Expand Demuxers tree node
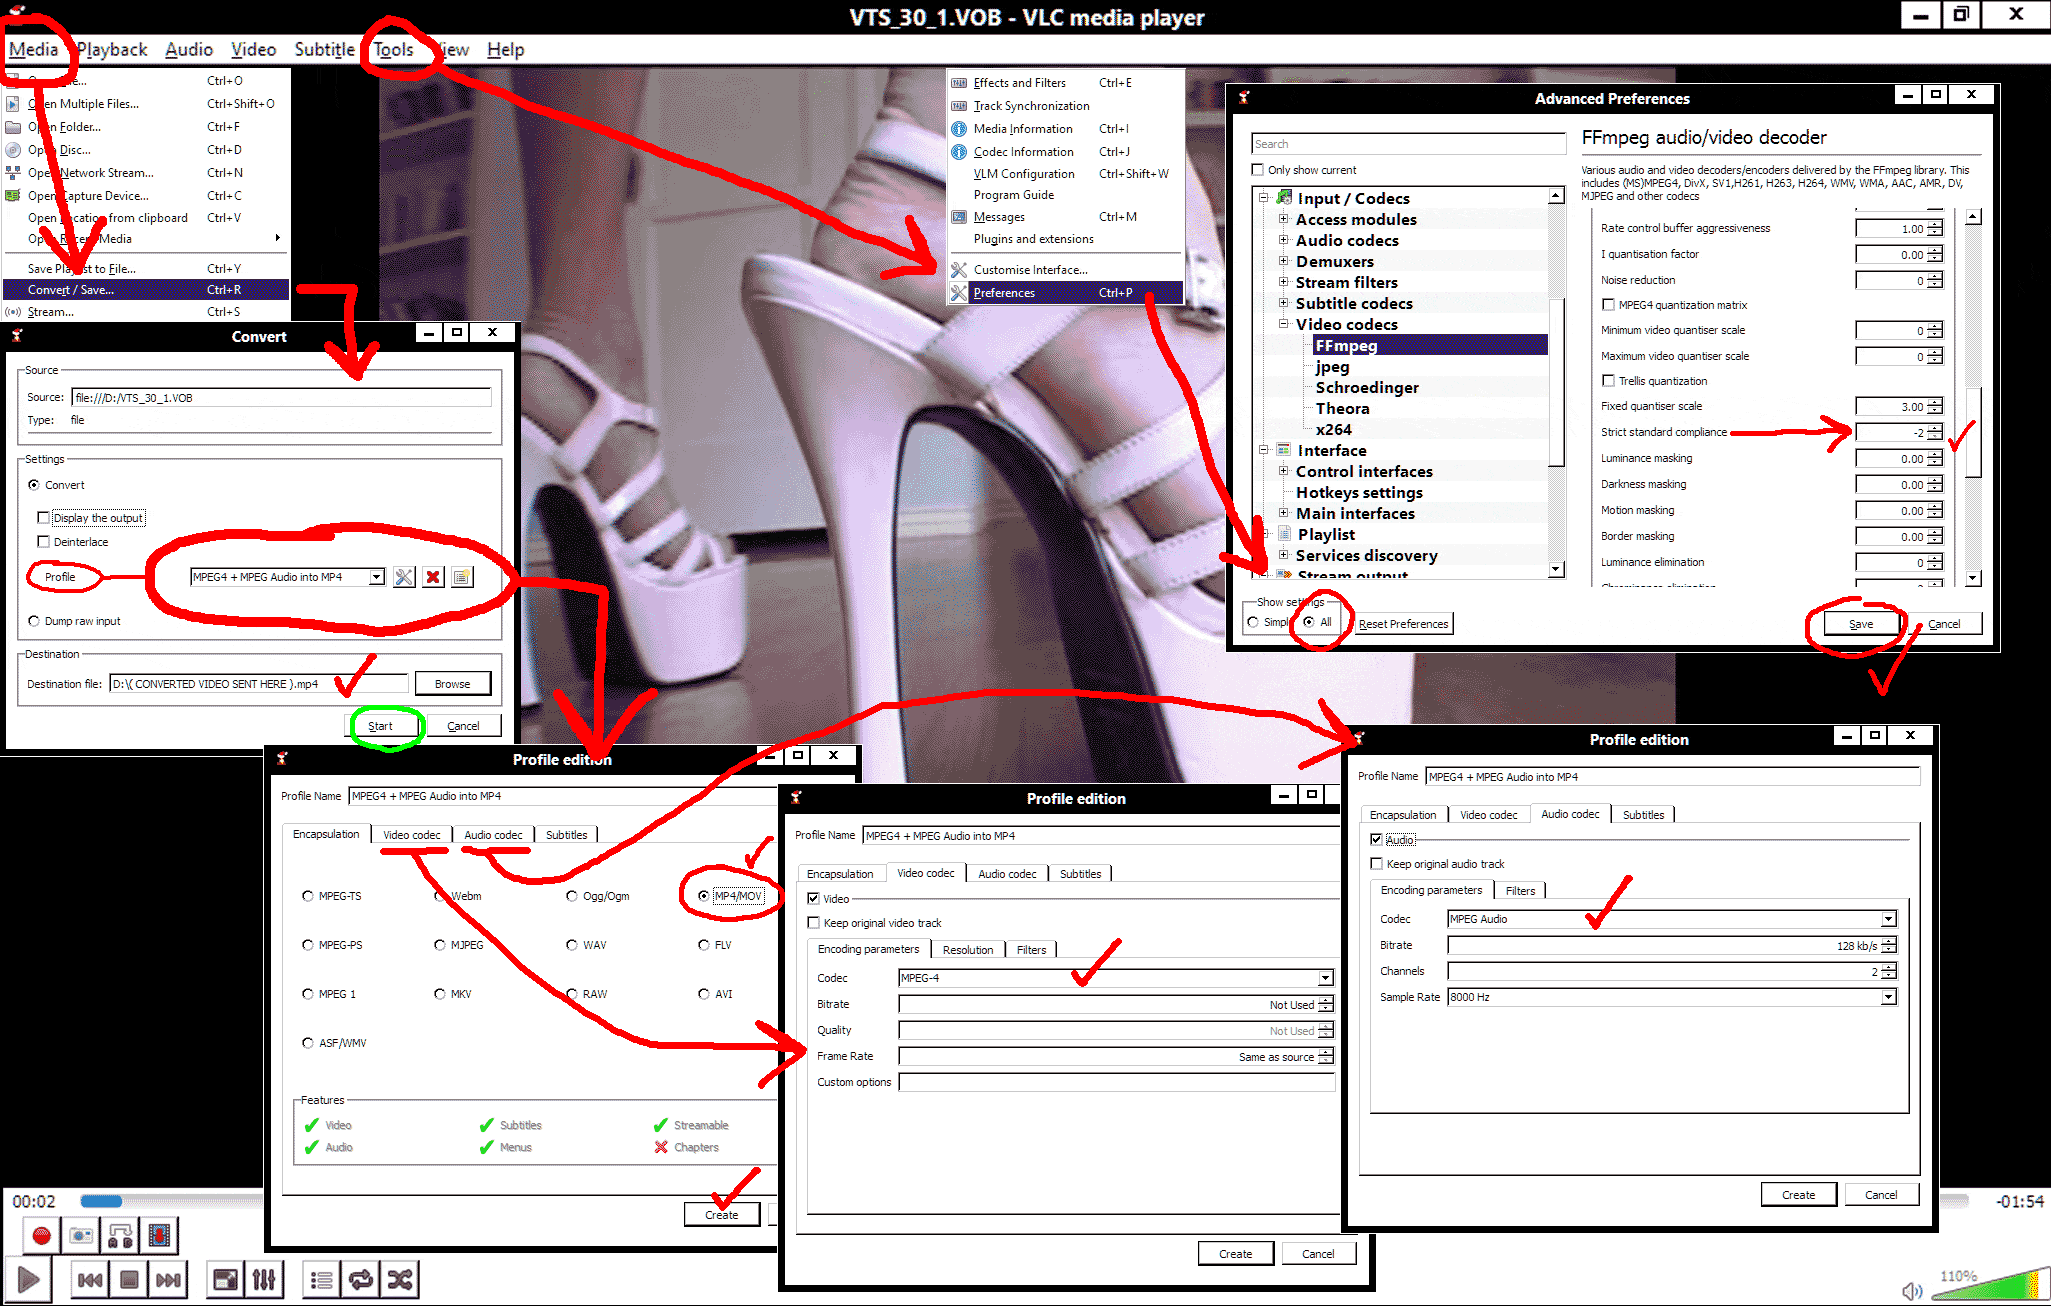 (1284, 261)
